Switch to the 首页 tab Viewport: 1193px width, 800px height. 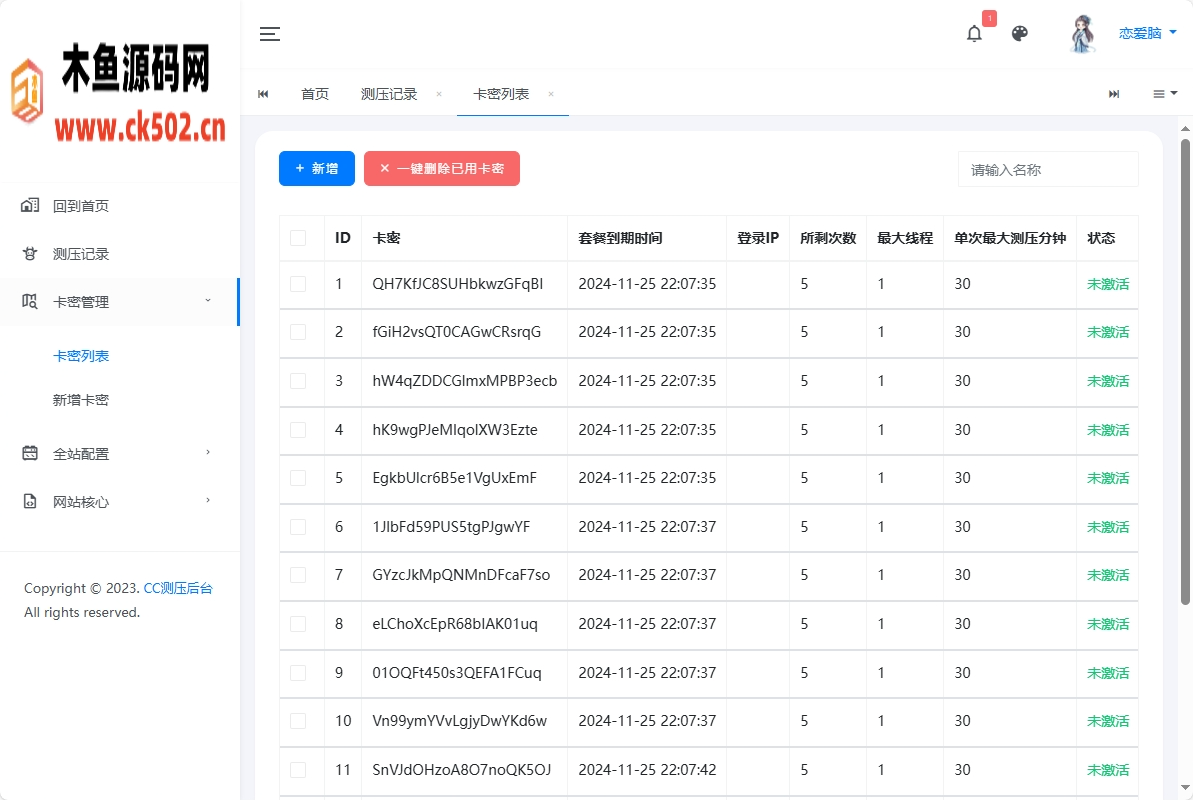(315, 94)
